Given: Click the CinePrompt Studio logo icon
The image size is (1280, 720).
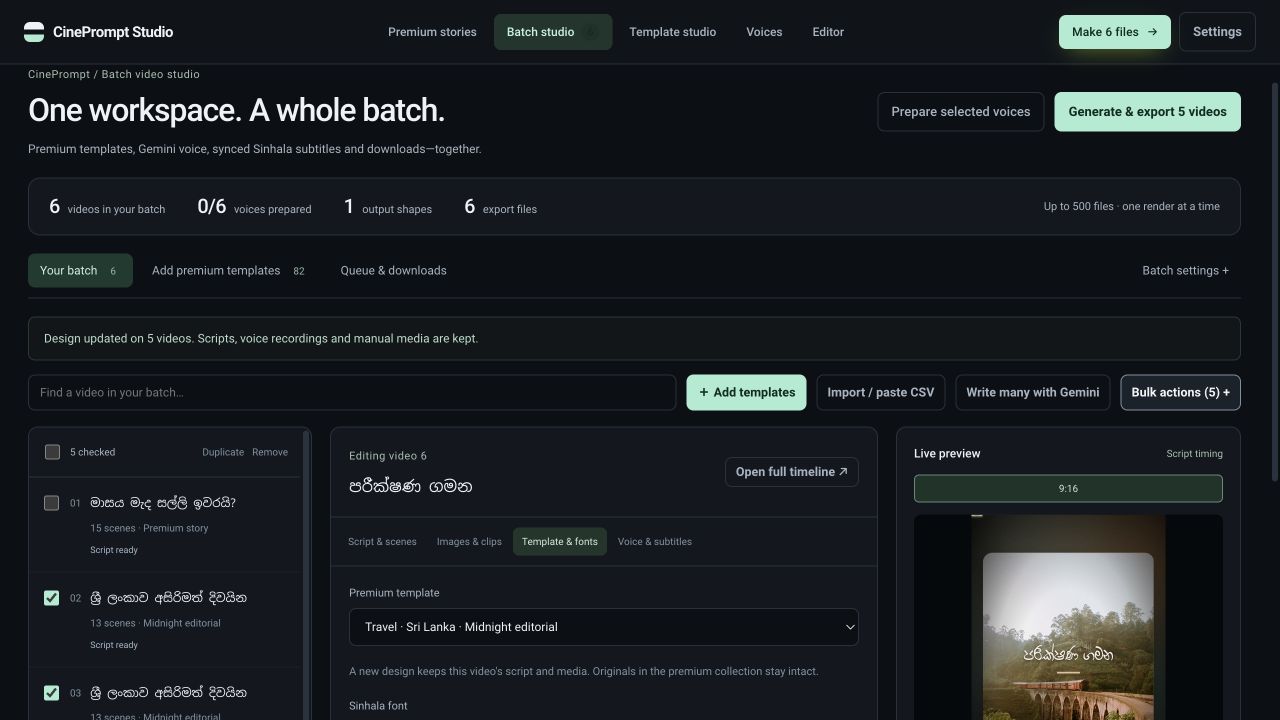Looking at the screenshot, I should click(34, 32).
